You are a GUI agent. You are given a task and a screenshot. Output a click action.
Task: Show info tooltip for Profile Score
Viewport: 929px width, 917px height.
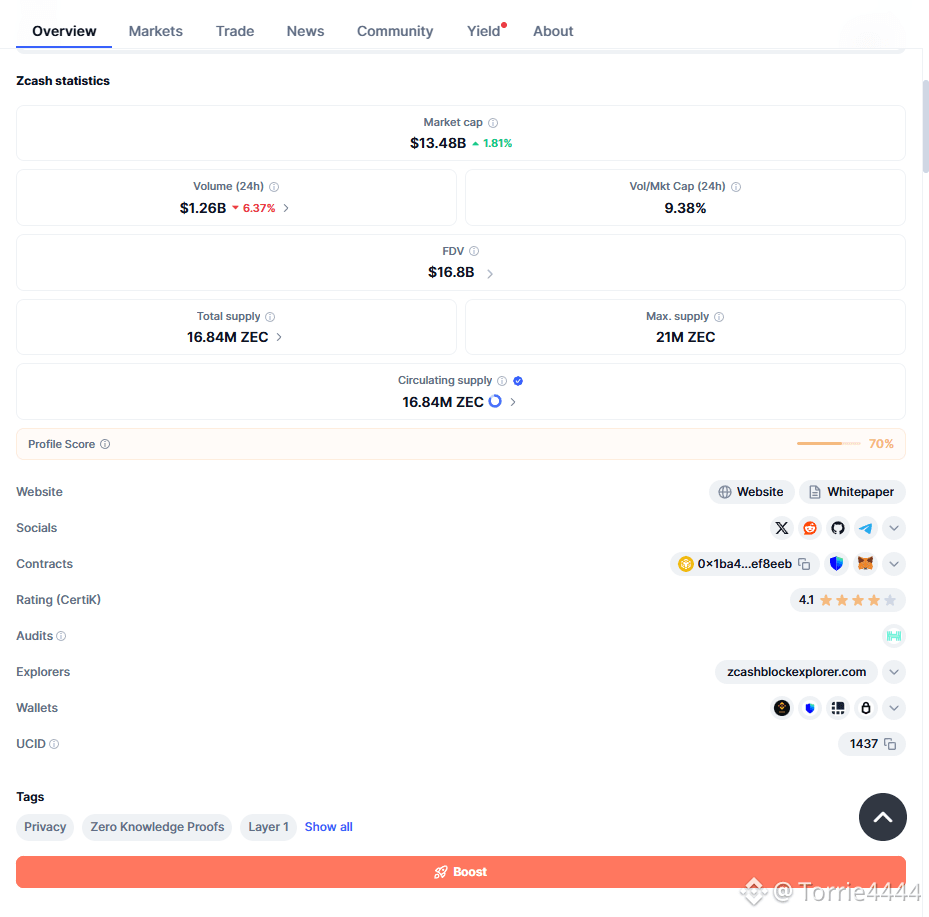[x=105, y=444]
